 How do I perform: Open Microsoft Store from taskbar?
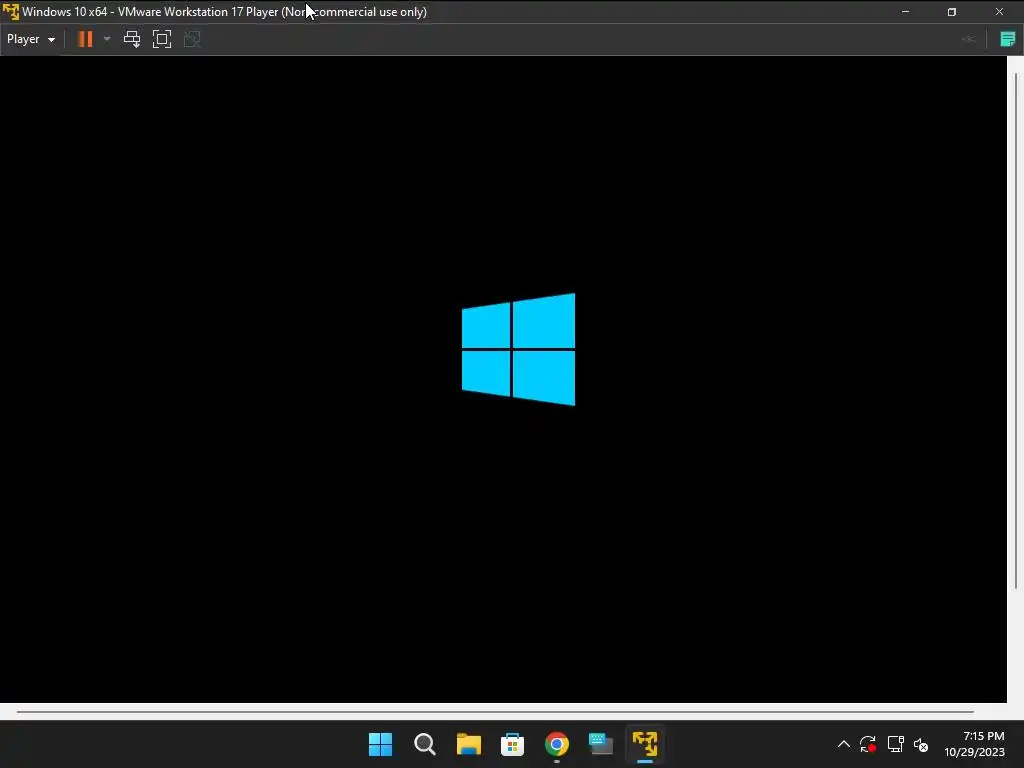[x=513, y=744]
